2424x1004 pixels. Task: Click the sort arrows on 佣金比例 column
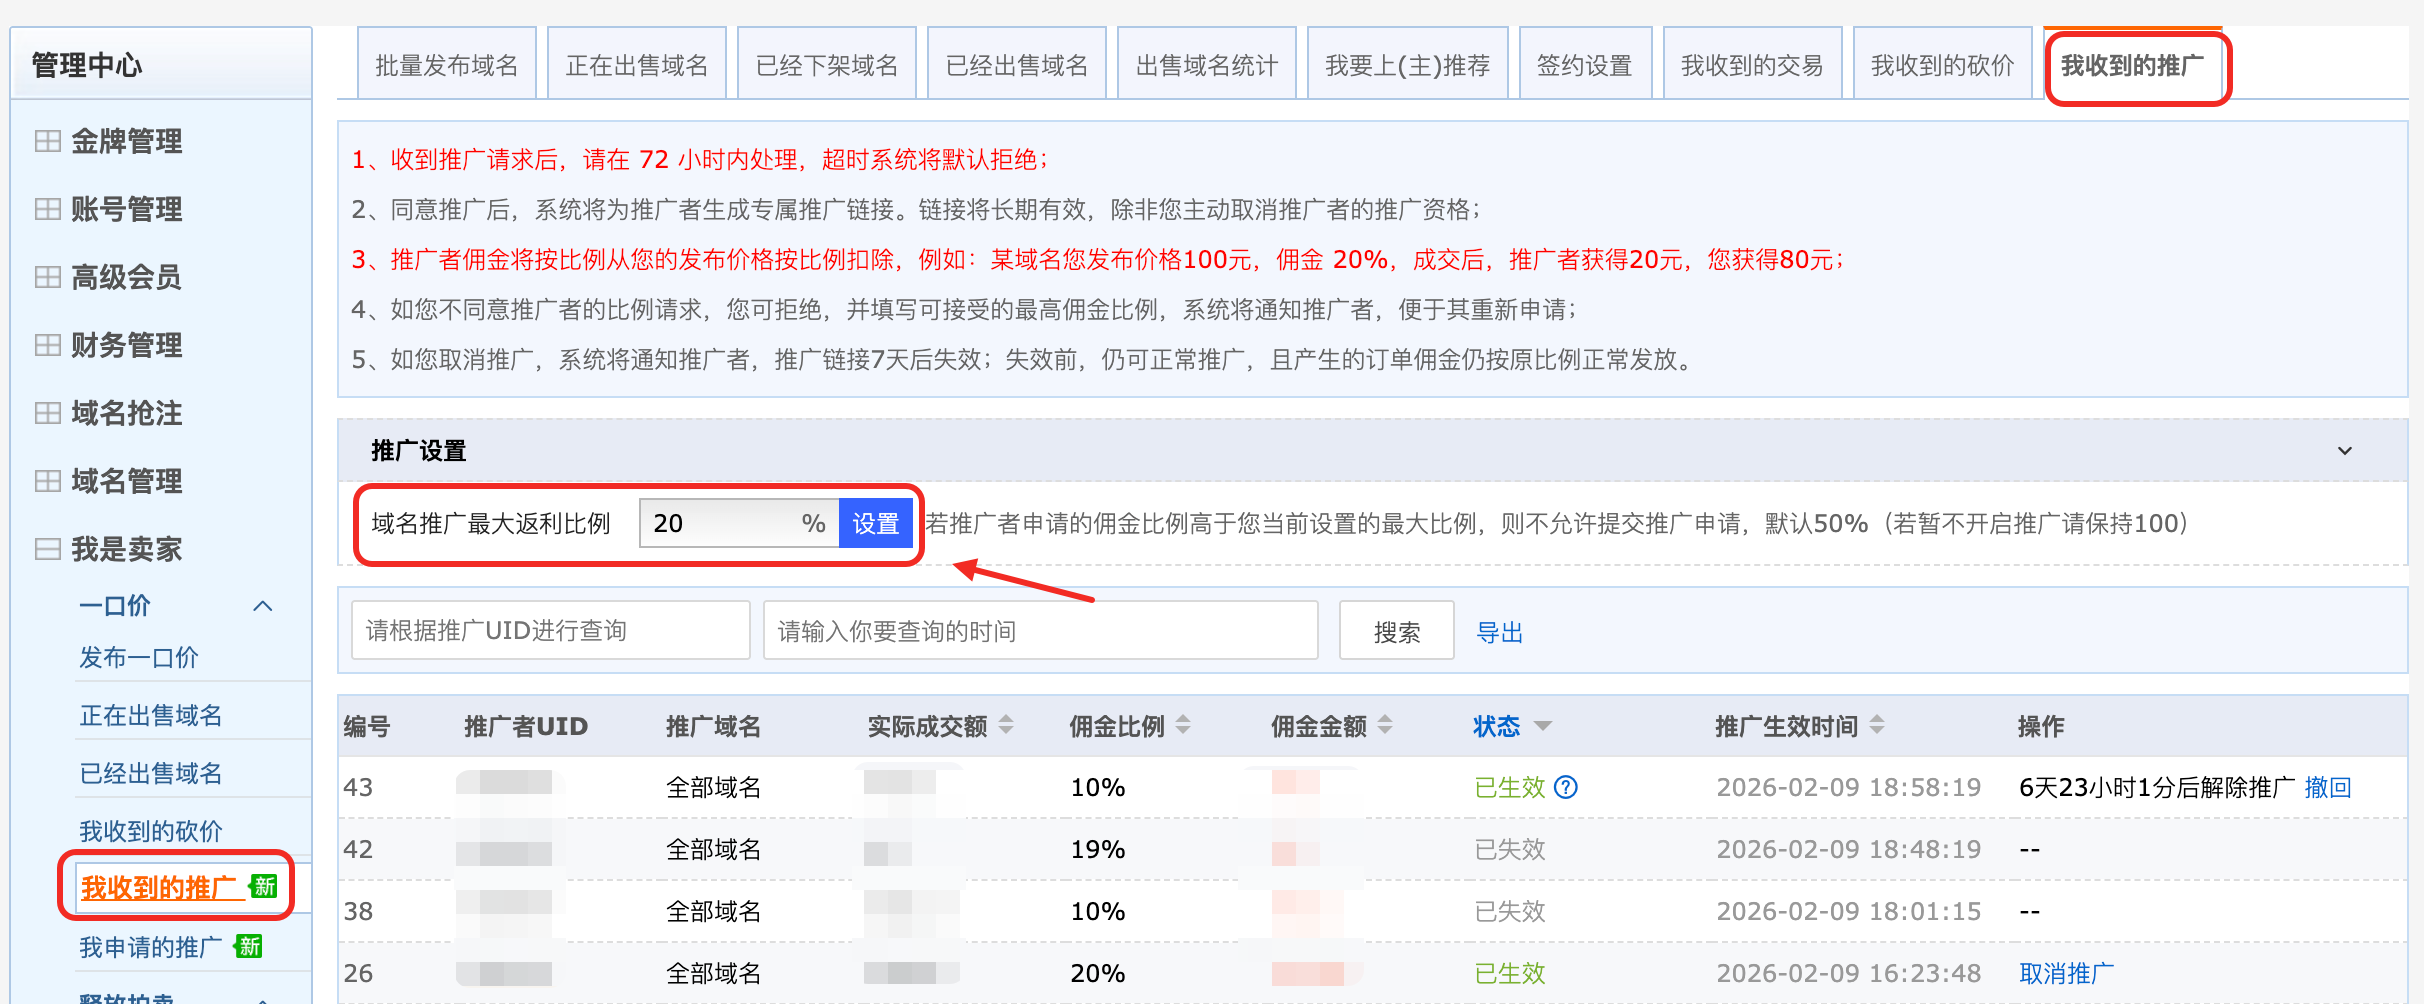[x=1183, y=725]
